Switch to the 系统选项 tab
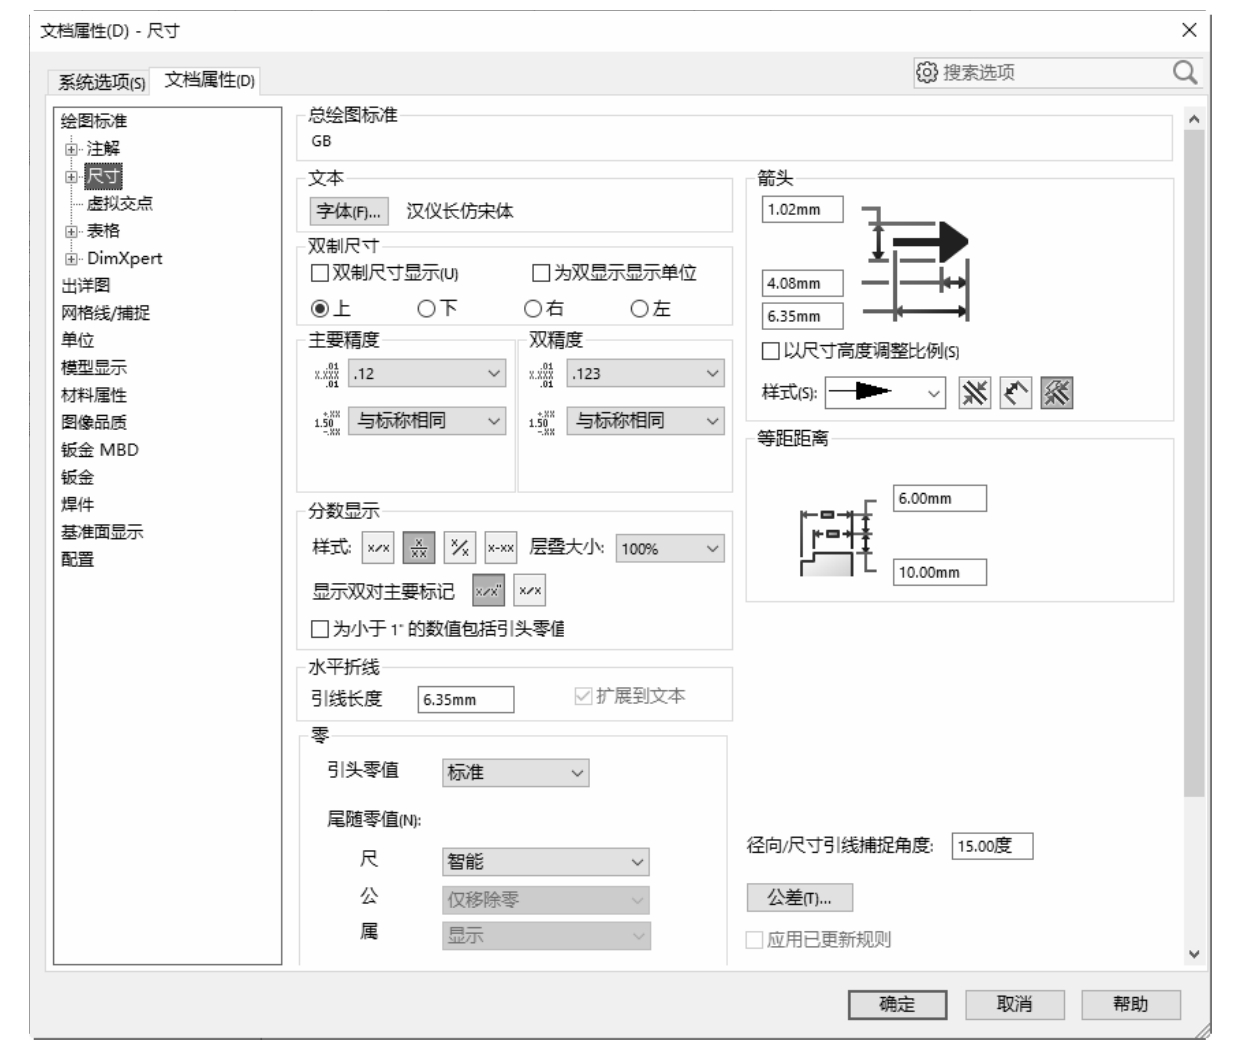This screenshot has width=1243, height=1046. [x=101, y=82]
